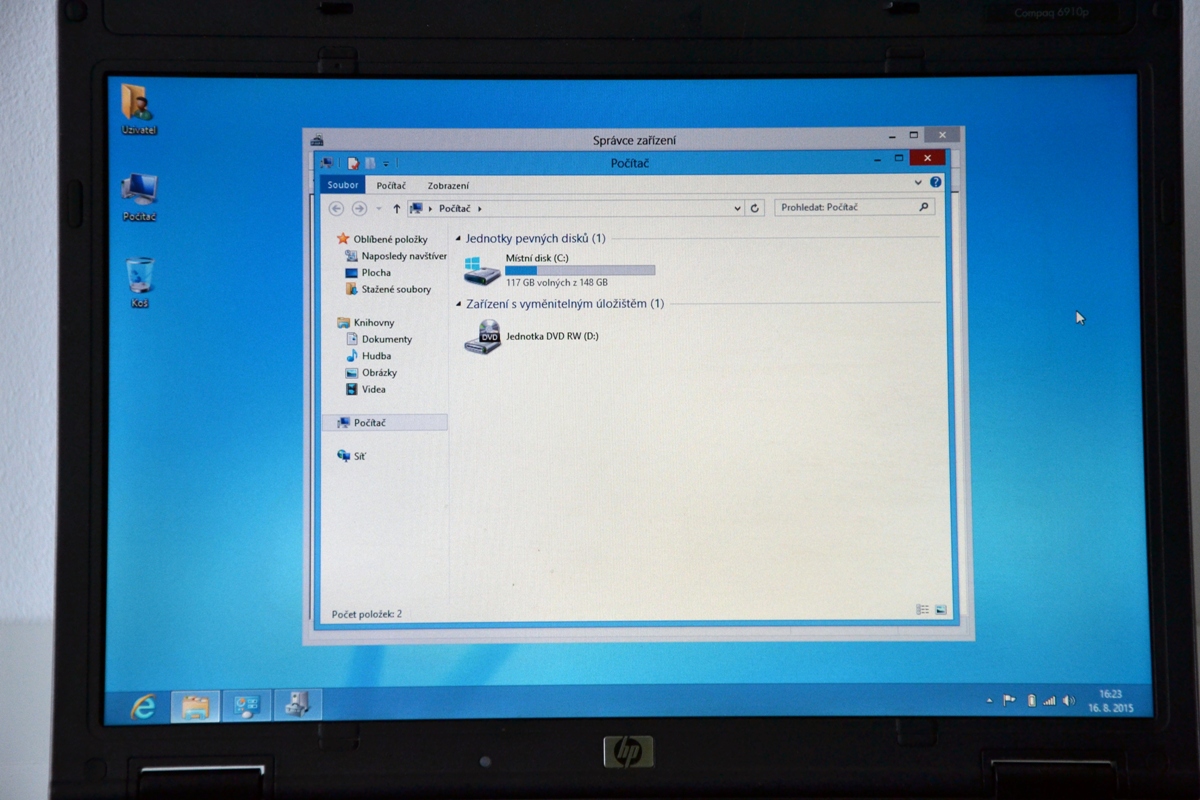
Task: Expand the ribbon with the chevron arrow
Action: tap(918, 183)
